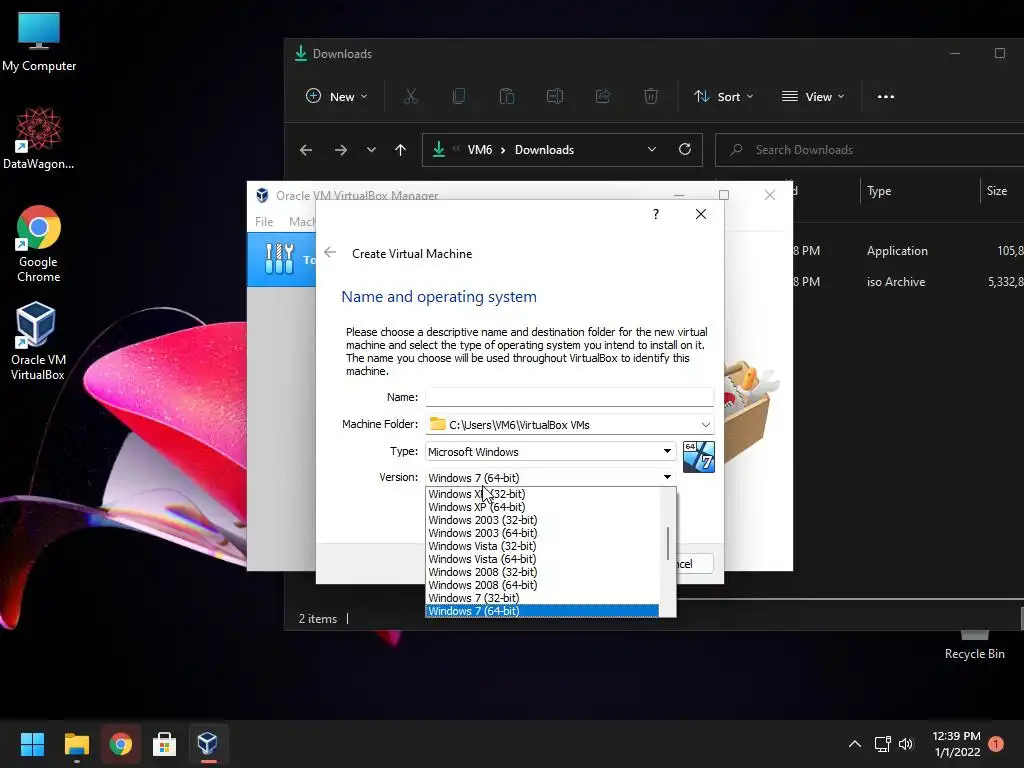Image resolution: width=1024 pixels, height=768 pixels.
Task: Select Windows 7 (32-bit) entry
Action: (x=542, y=599)
